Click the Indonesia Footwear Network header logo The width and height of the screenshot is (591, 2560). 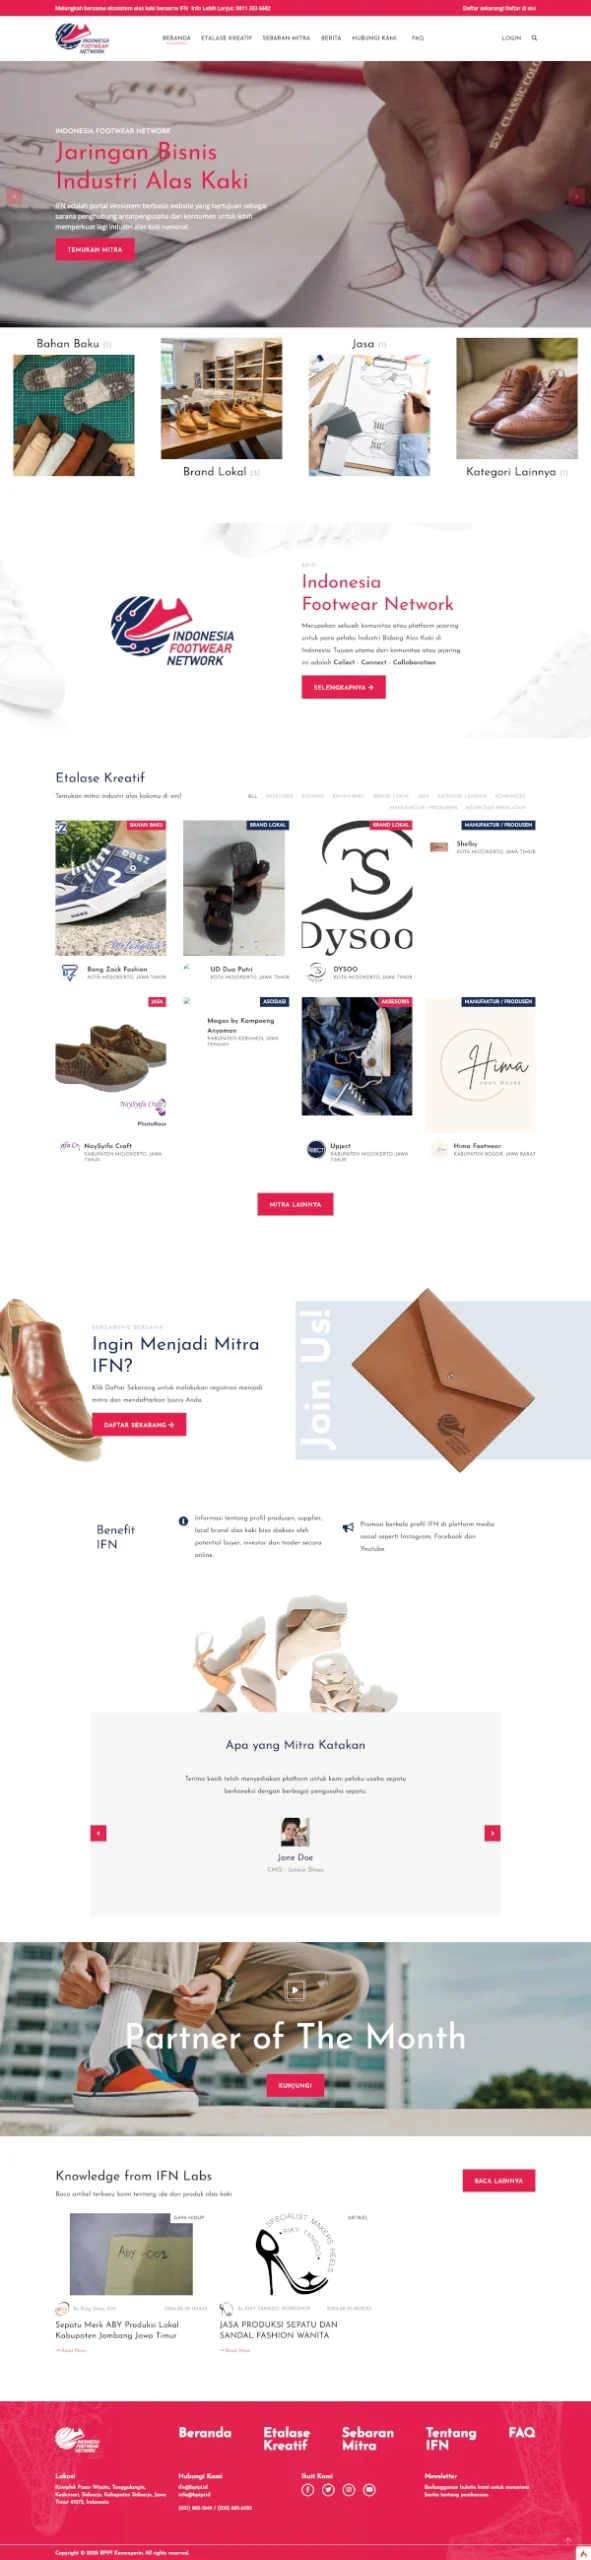pos(82,38)
